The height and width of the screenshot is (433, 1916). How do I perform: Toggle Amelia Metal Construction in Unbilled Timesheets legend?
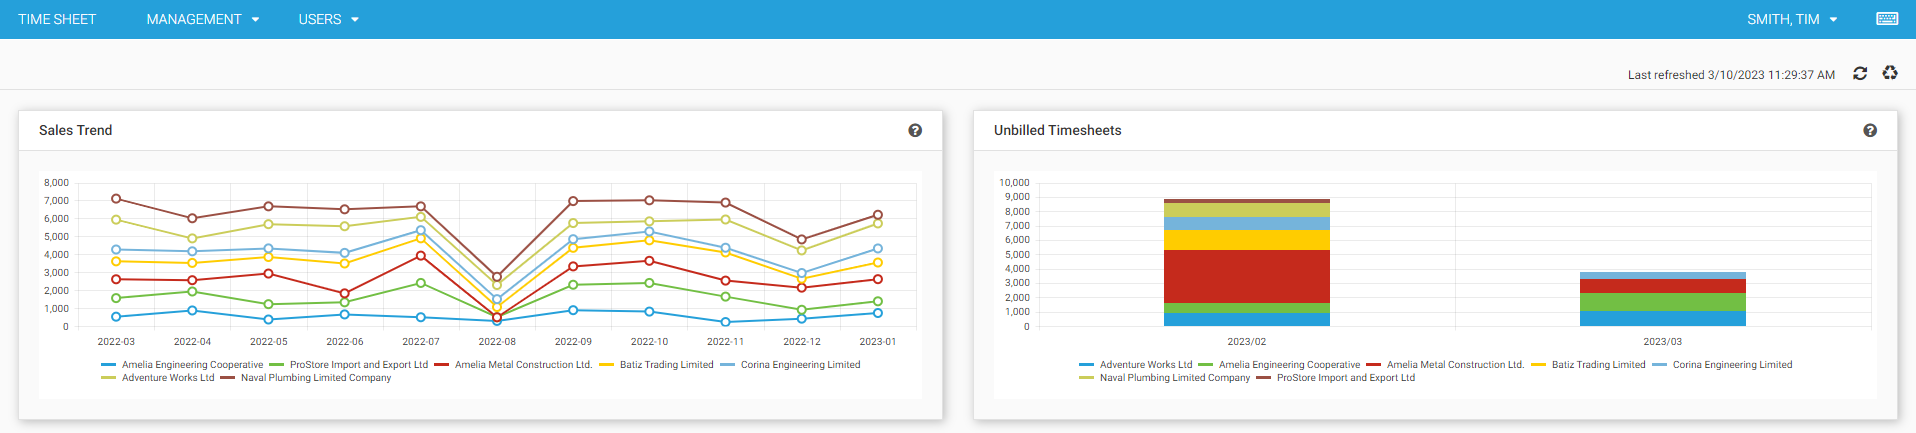click(1445, 365)
